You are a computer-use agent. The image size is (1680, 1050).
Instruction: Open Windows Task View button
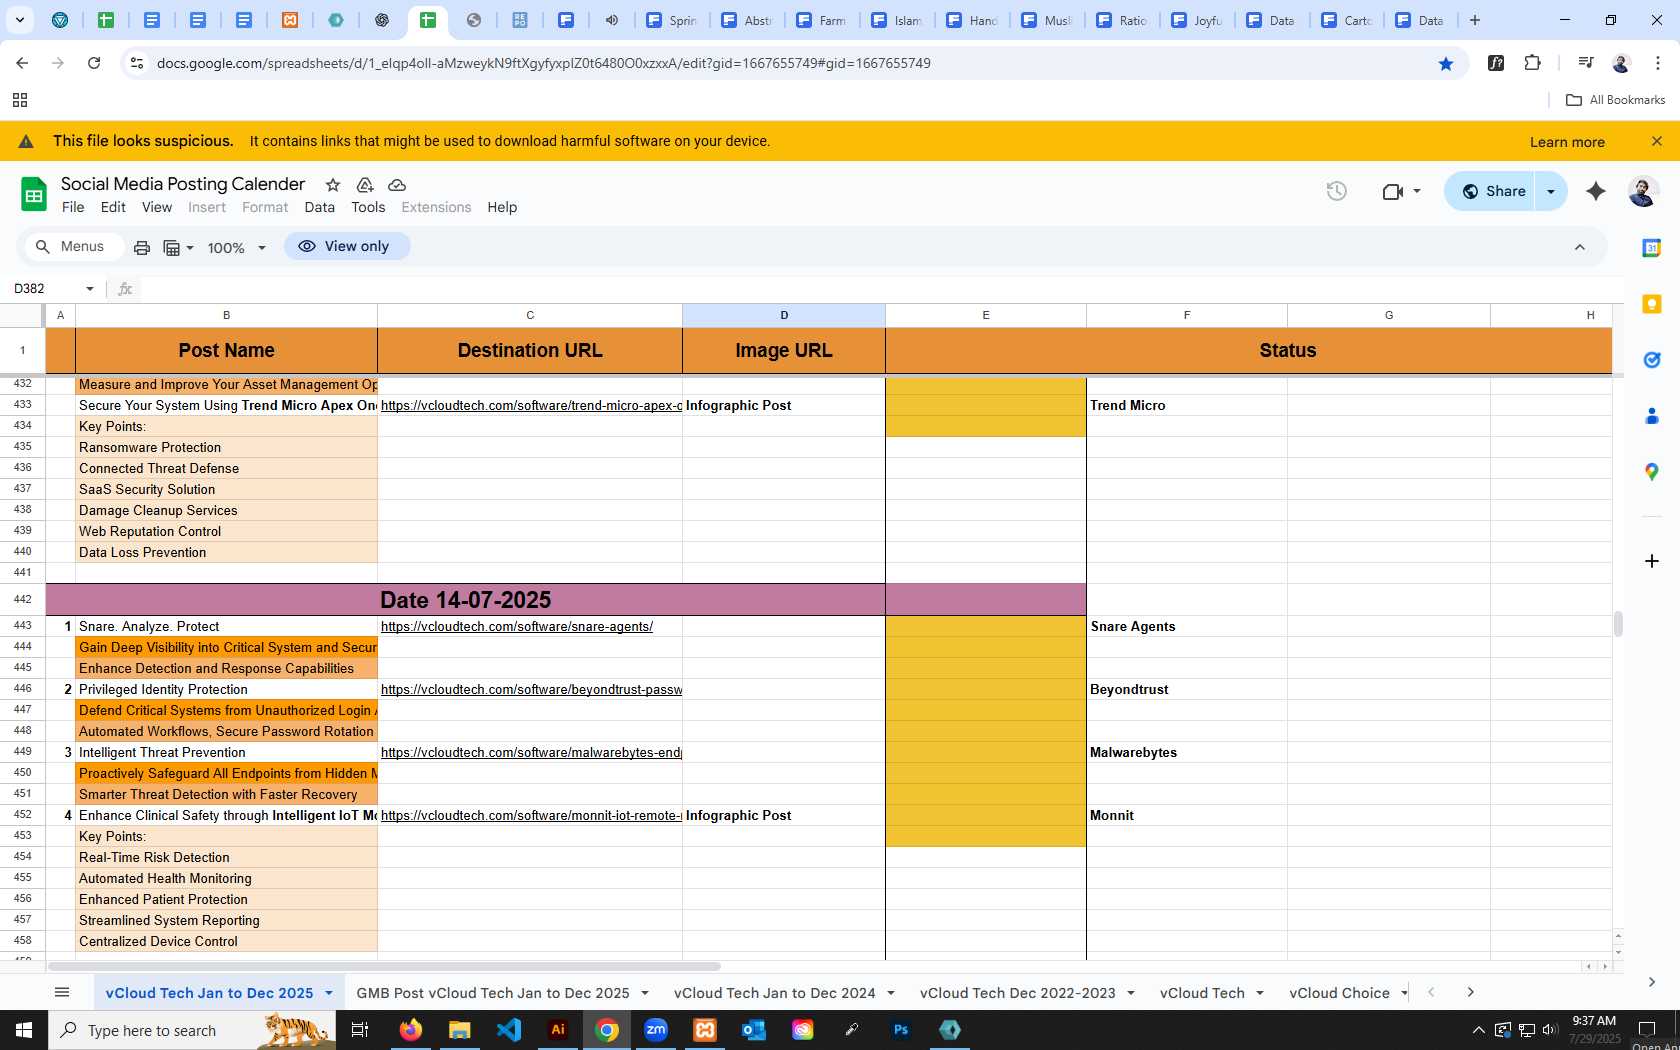[360, 1030]
